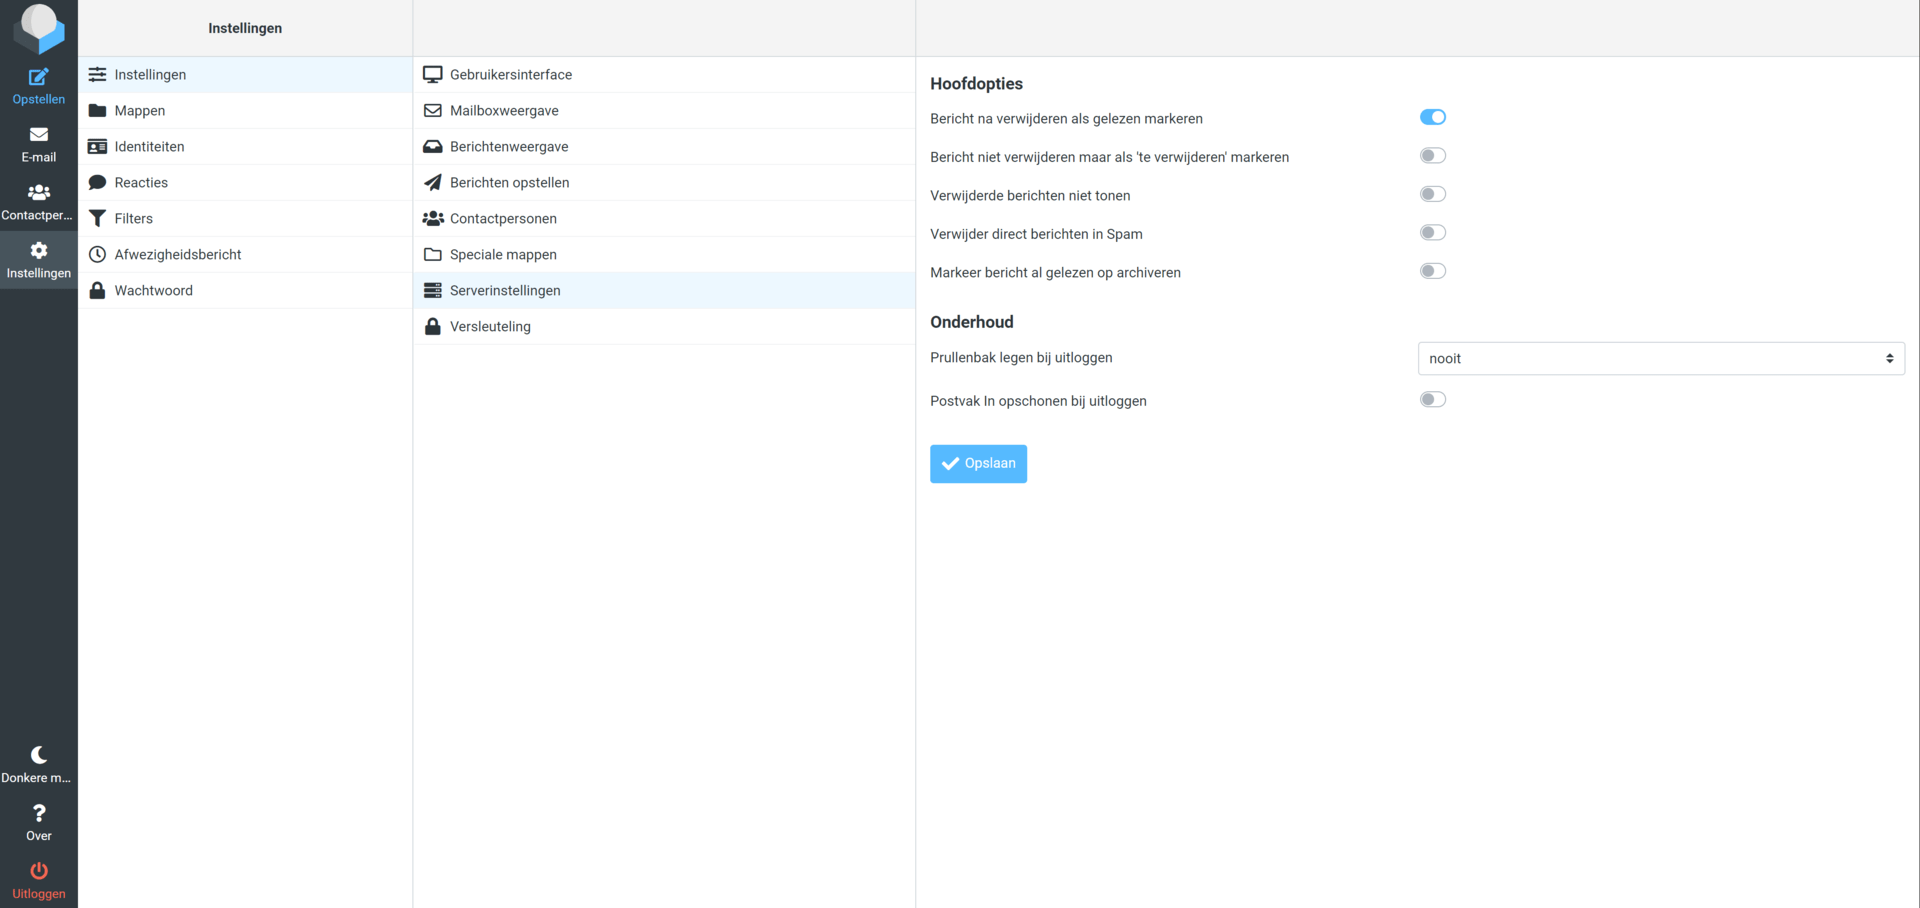Toggle 'Verwijderde berichten niet tonen' switch
The image size is (1920, 908).
[x=1433, y=195]
